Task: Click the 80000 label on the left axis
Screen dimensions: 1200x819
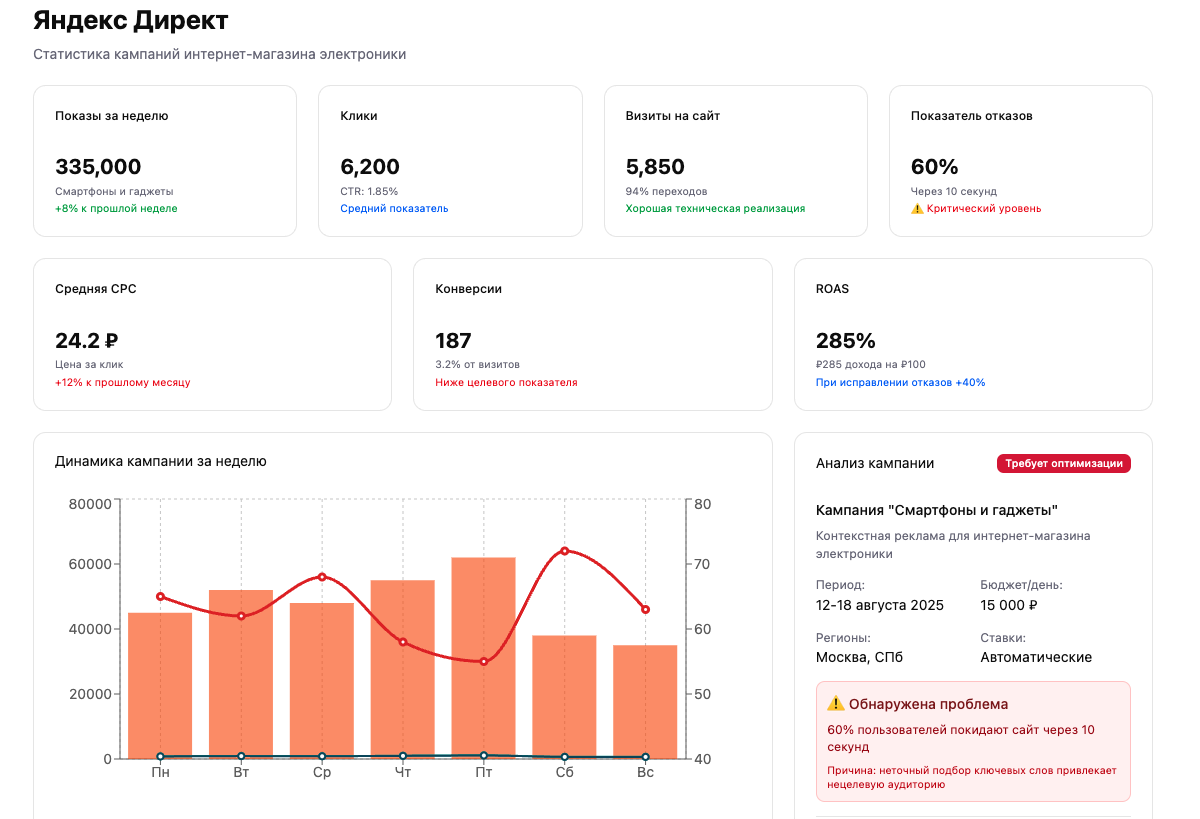Action: point(90,504)
